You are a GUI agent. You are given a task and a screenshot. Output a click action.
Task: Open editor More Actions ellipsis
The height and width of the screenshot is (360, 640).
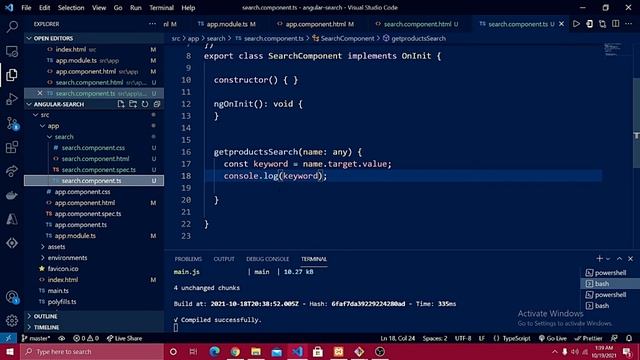tap(629, 24)
